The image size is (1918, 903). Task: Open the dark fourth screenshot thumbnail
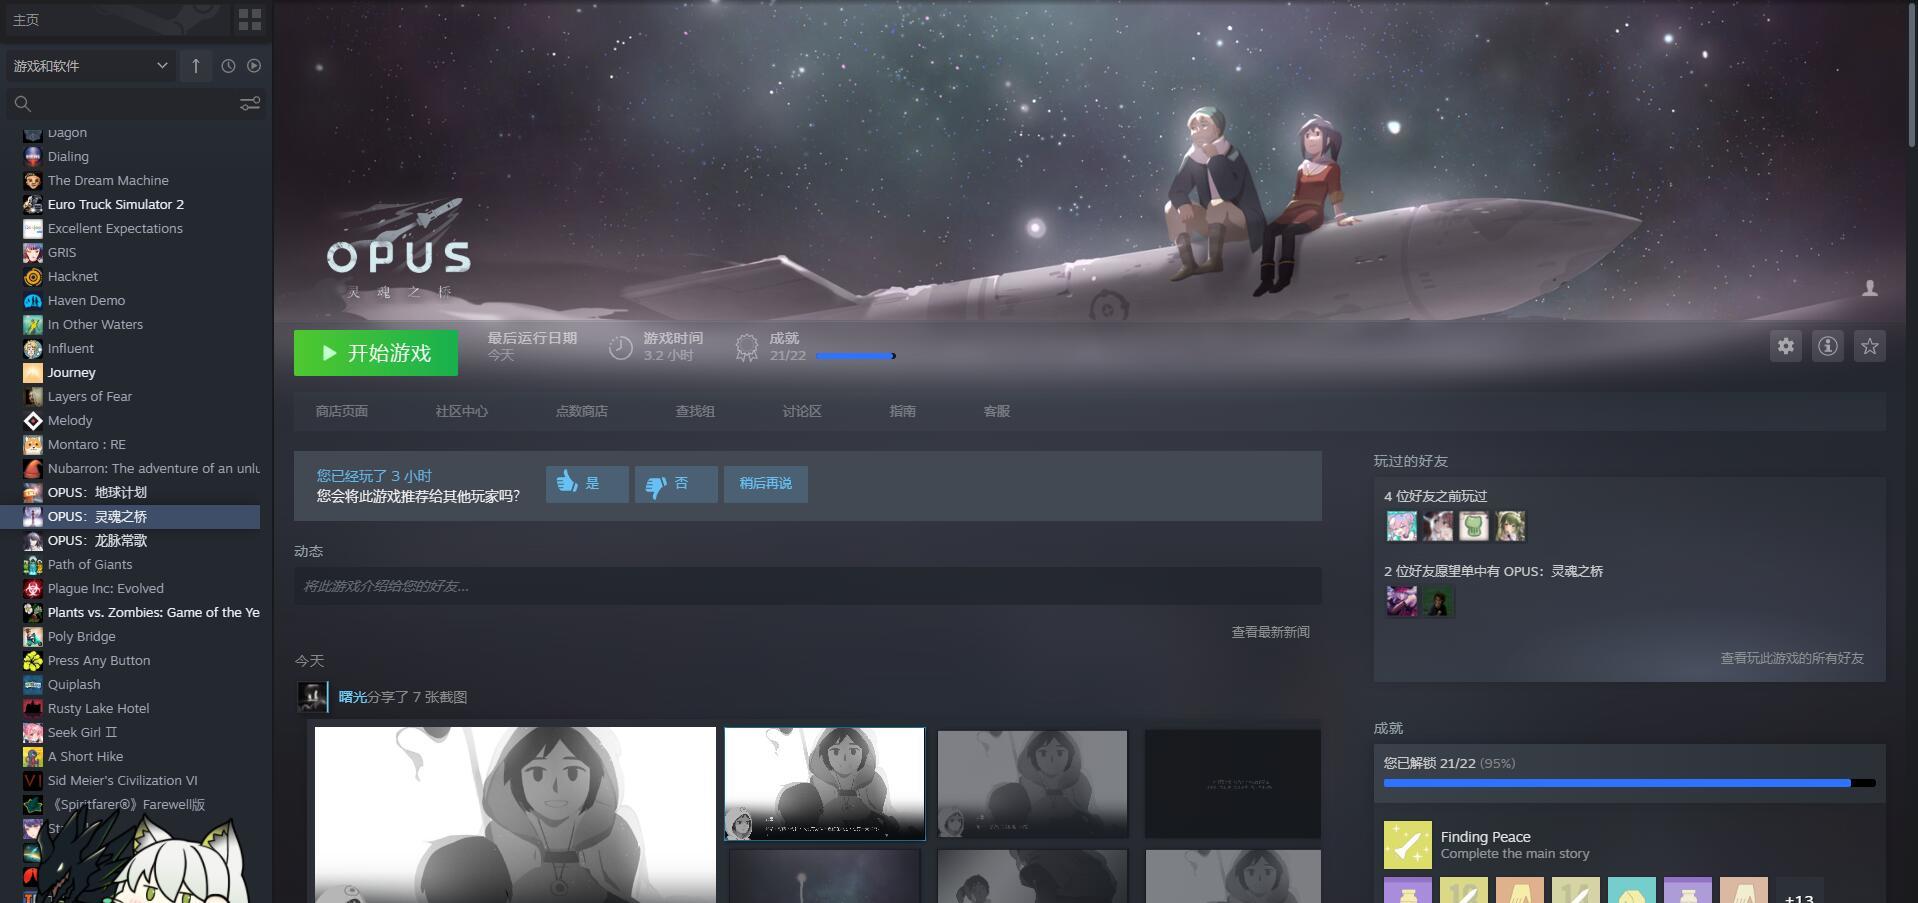coord(1233,784)
